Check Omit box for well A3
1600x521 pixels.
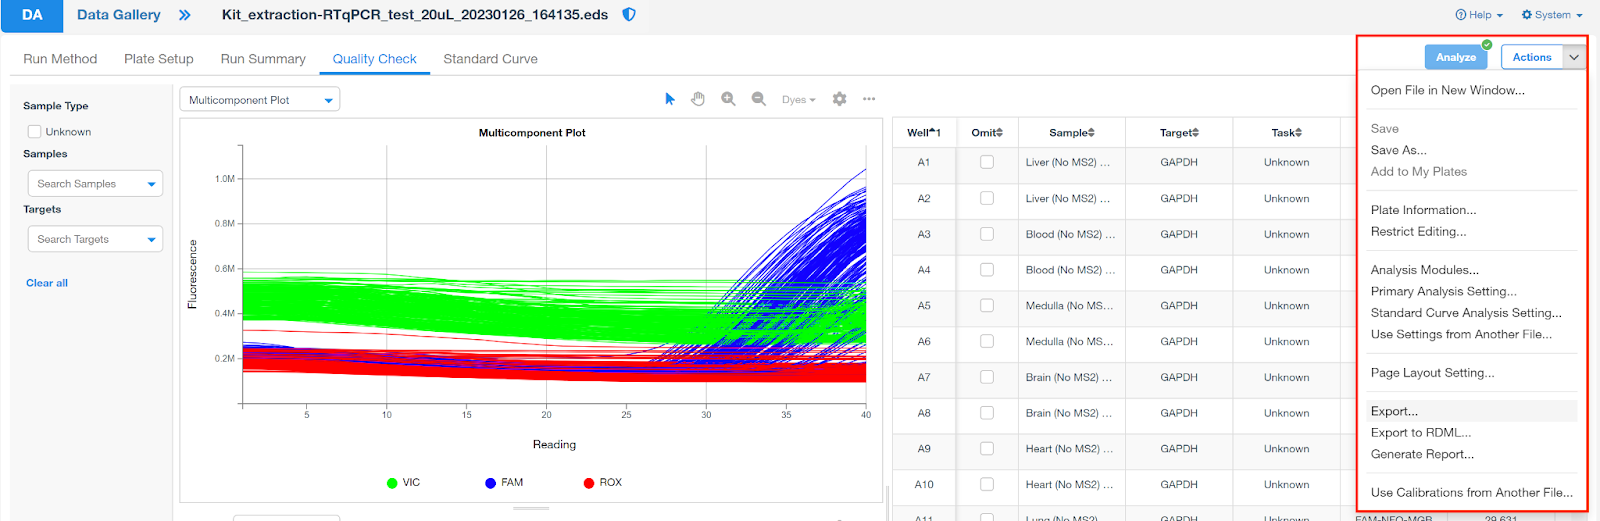987,234
